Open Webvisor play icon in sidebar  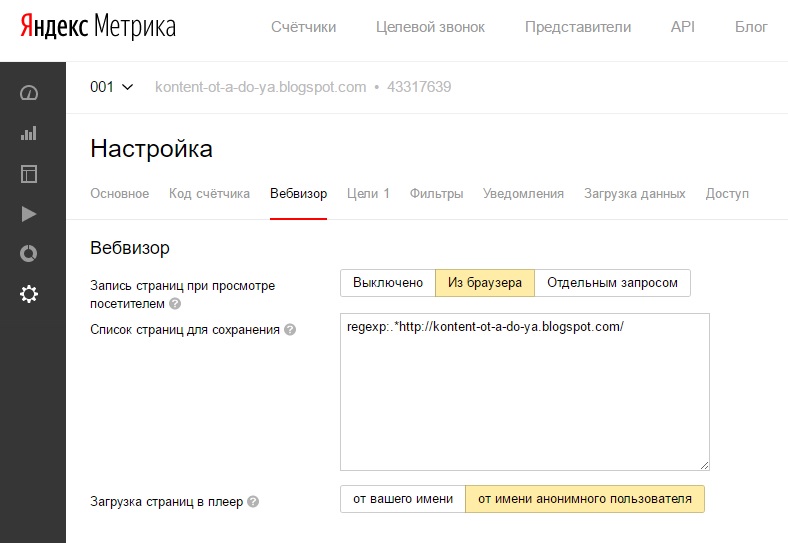point(28,213)
